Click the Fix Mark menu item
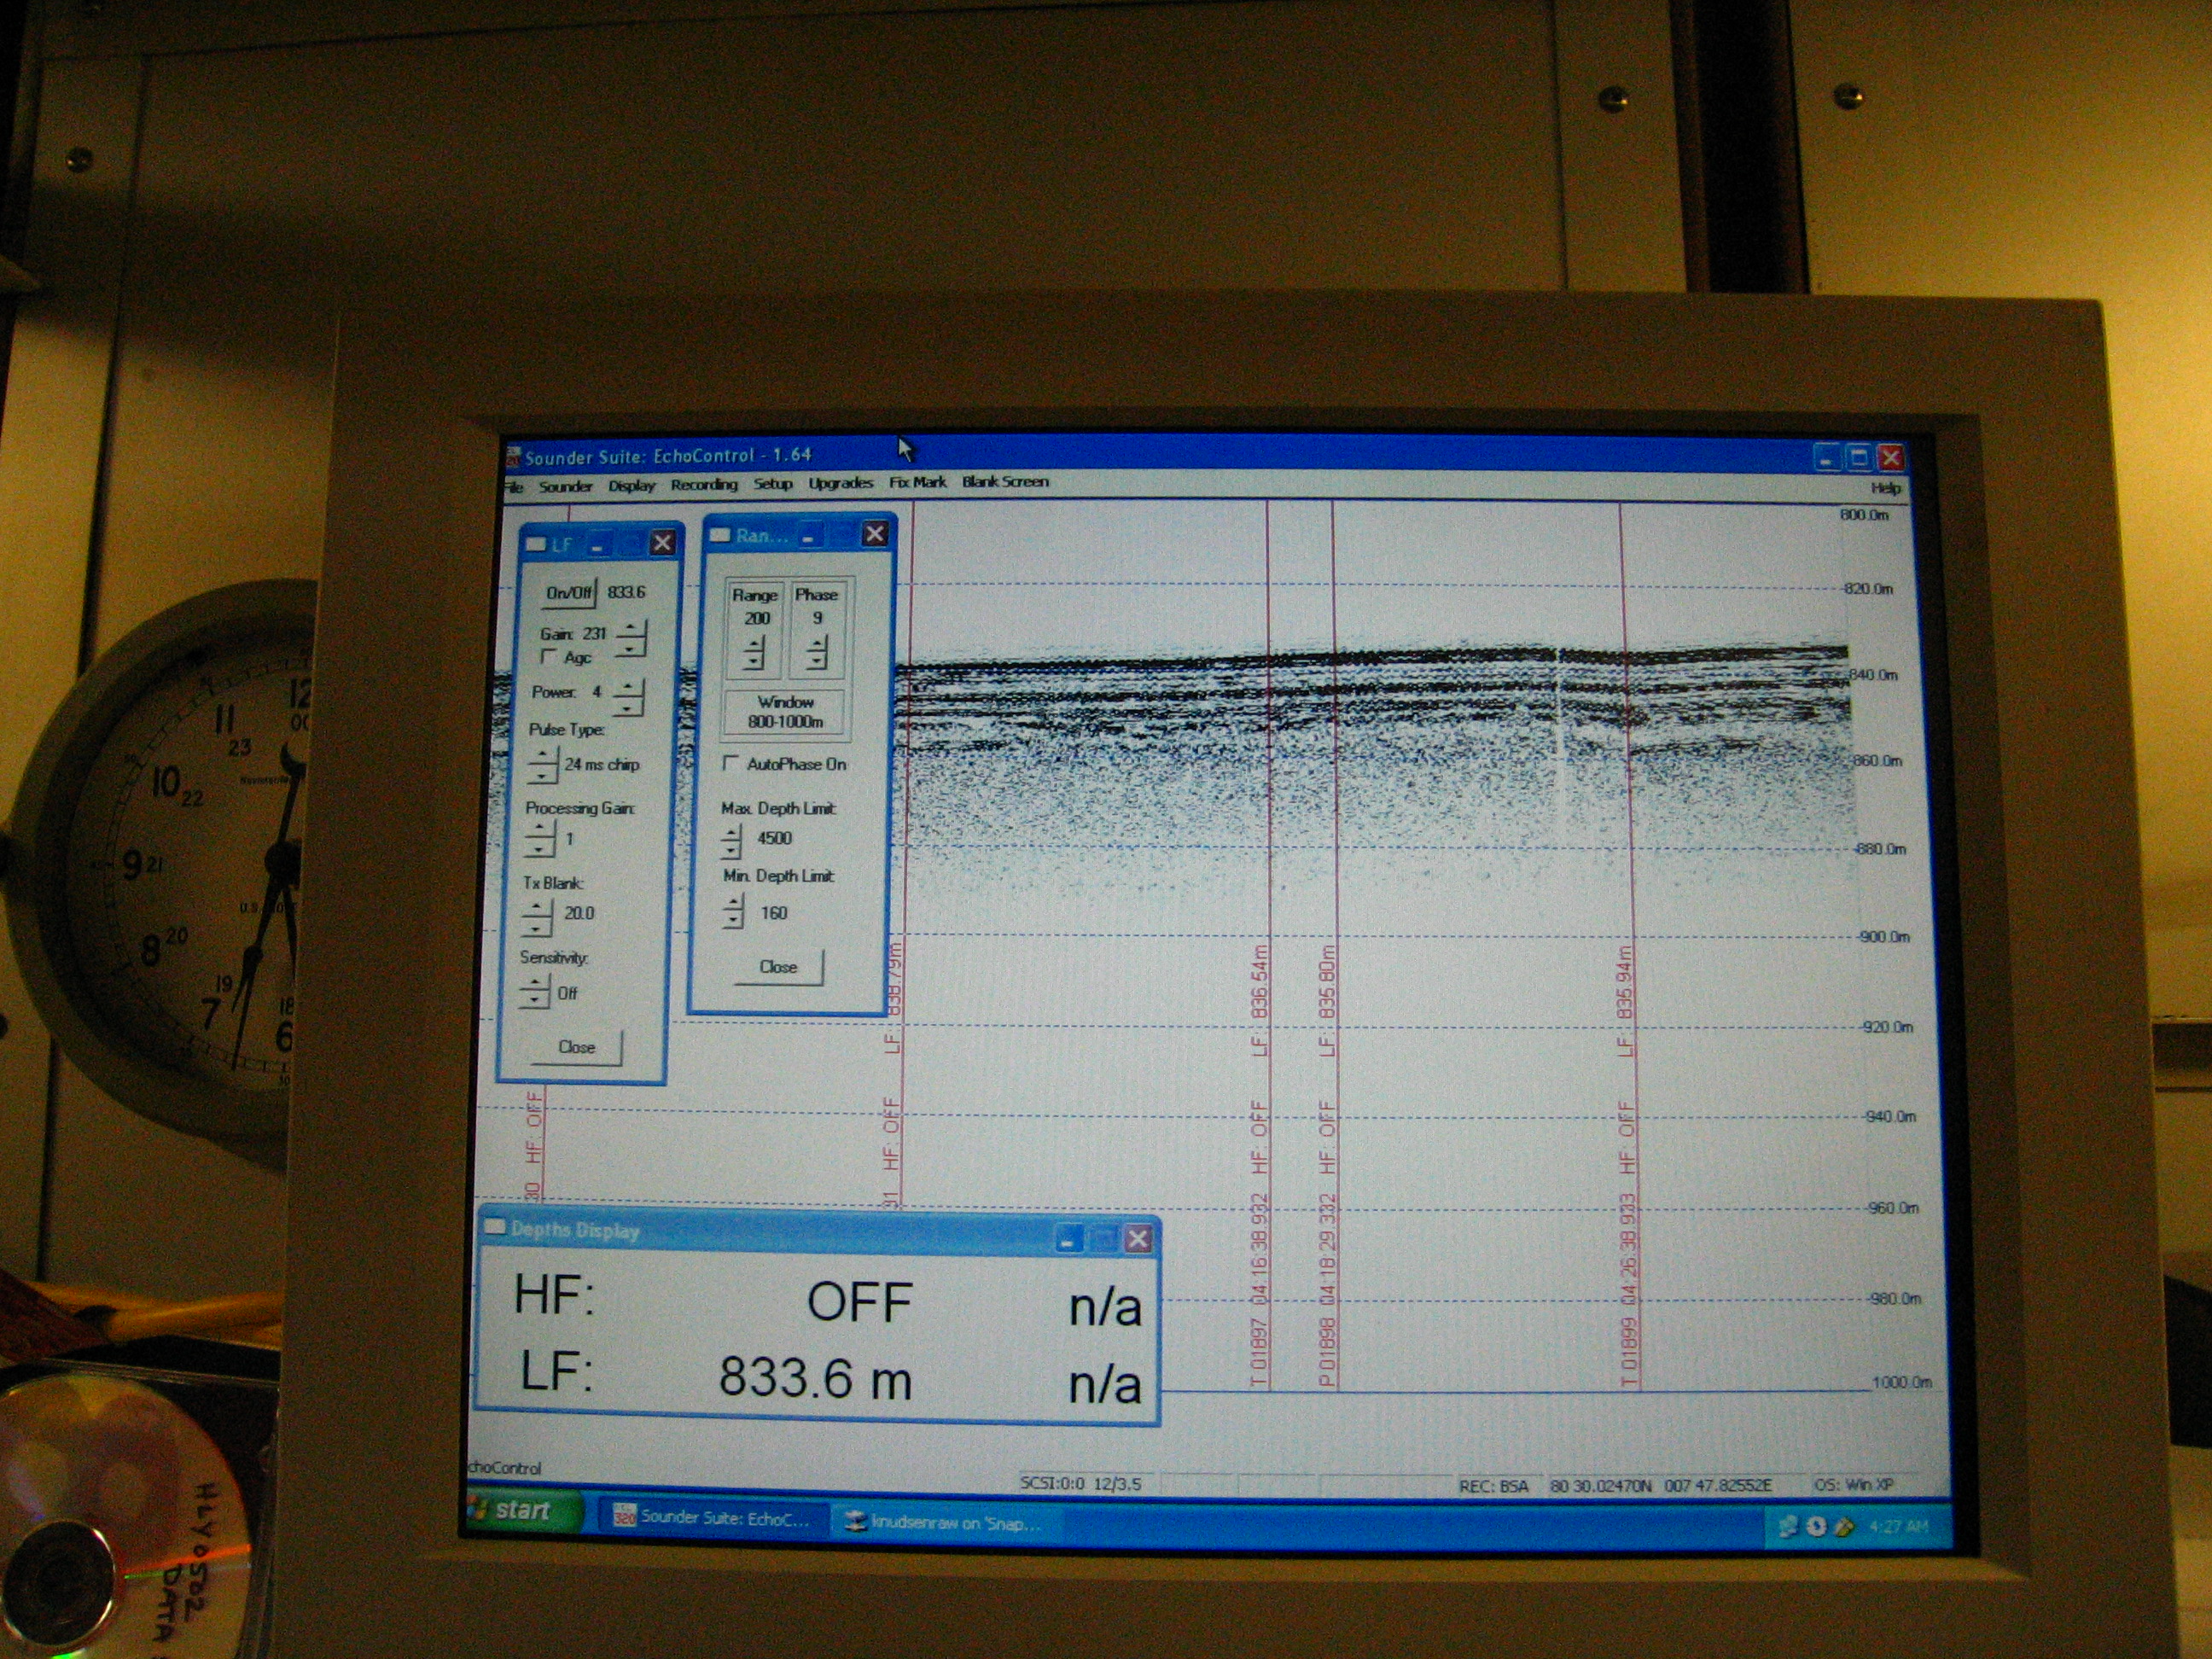The image size is (2212, 1659). pos(917,482)
